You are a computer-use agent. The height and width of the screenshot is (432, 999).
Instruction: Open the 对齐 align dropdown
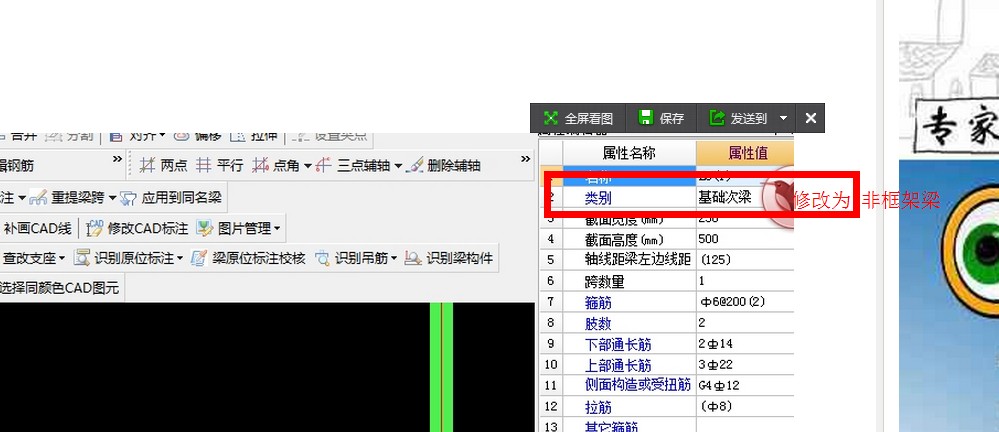(x=162, y=136)
